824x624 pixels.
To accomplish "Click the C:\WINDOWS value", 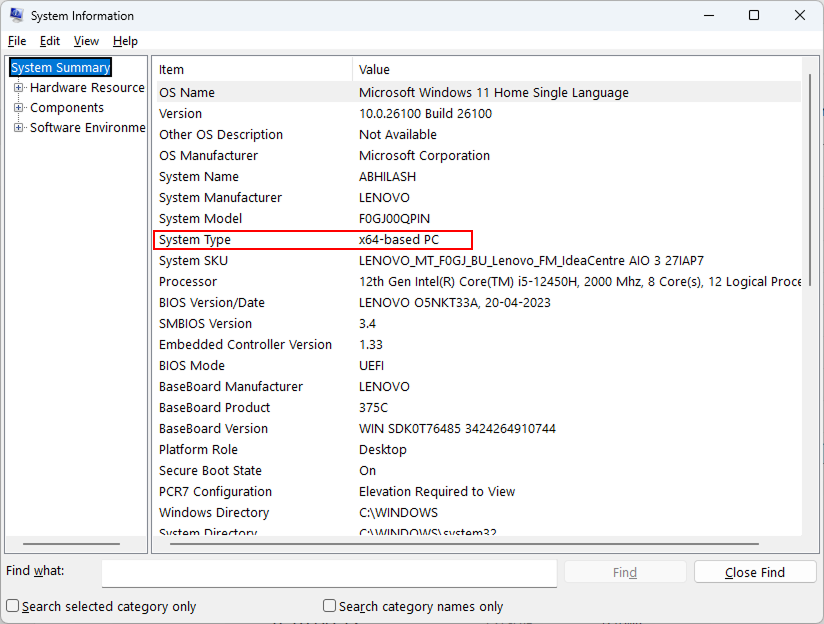I will 398,513.
